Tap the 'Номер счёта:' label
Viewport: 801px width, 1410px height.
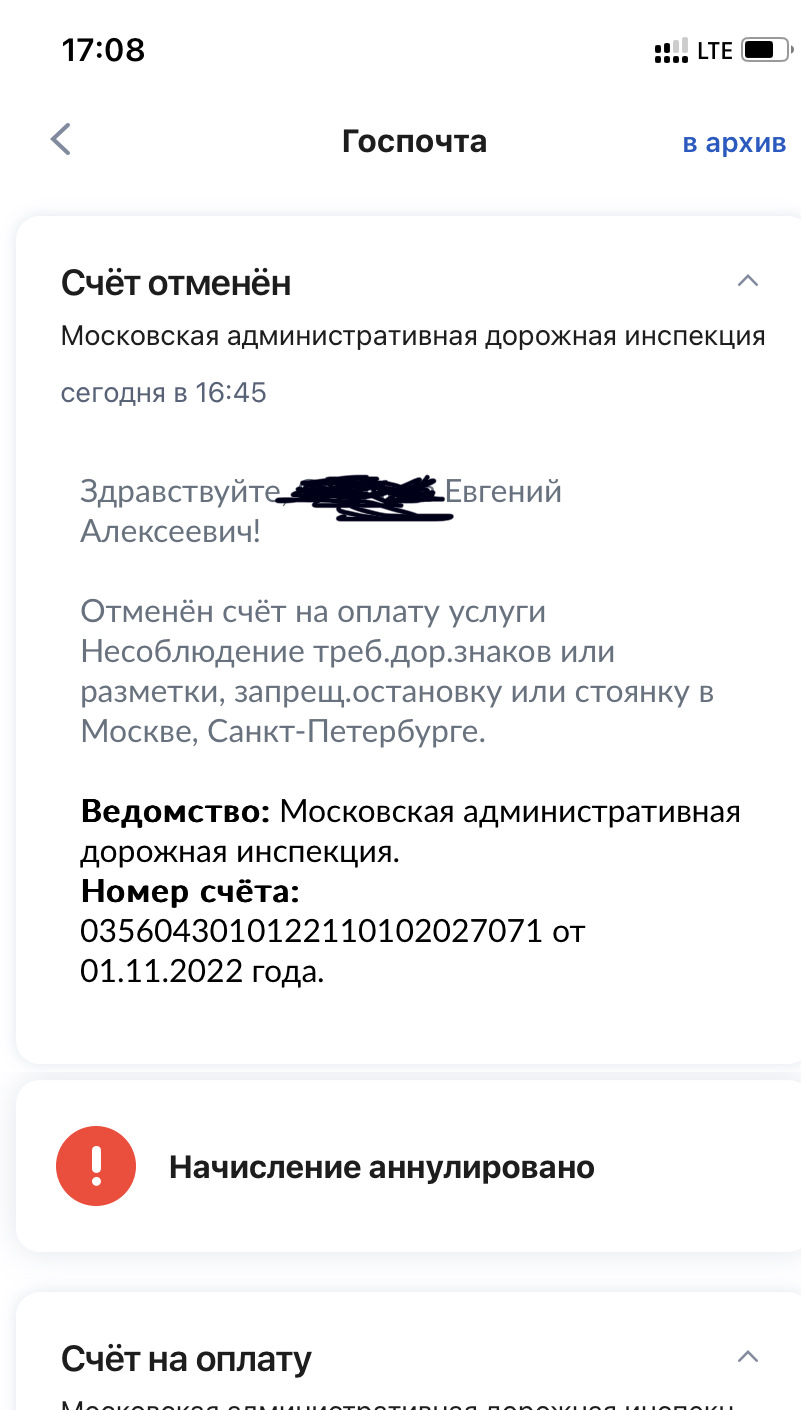(x=190, y=890)
